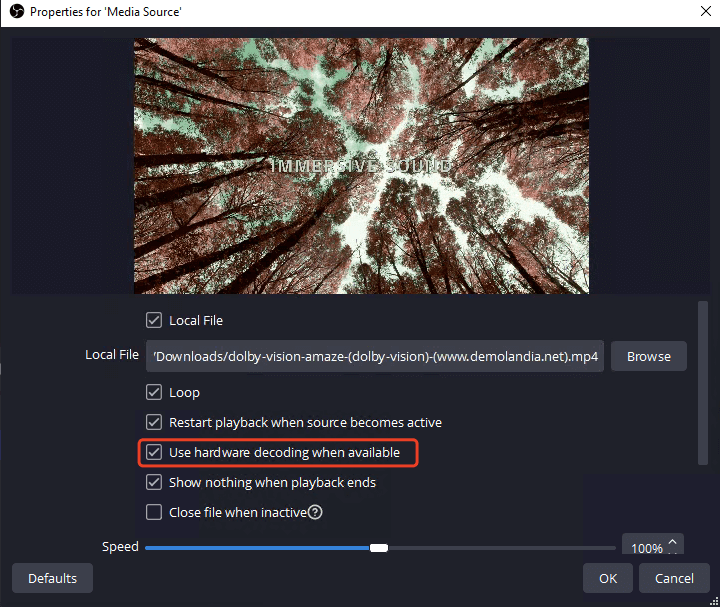Viewport: 720px width, 607px height.
Task: Click the help icon beside Close file when inactive
Action: [x=315, y=513]
